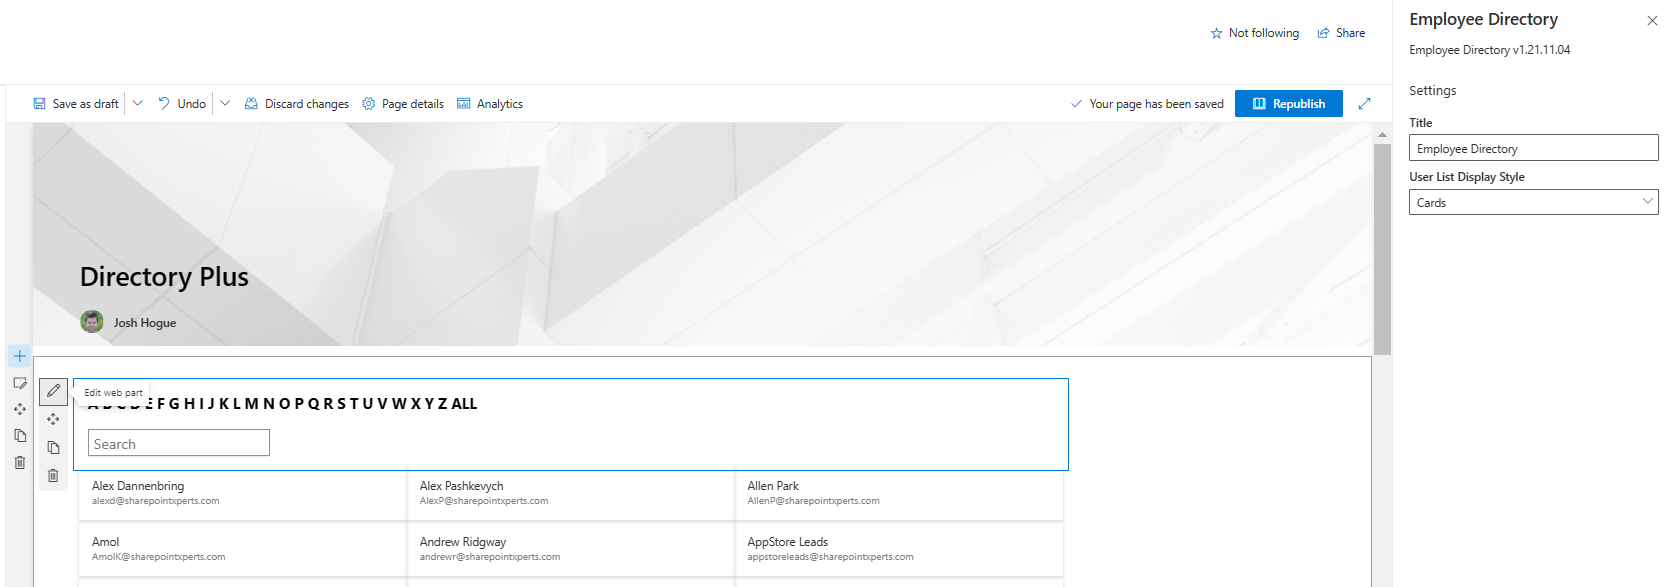Close the Employee Directory settings pane
Image resolution: width=1674 pixels, height=587 pixels.
(x=1652, y=20)
